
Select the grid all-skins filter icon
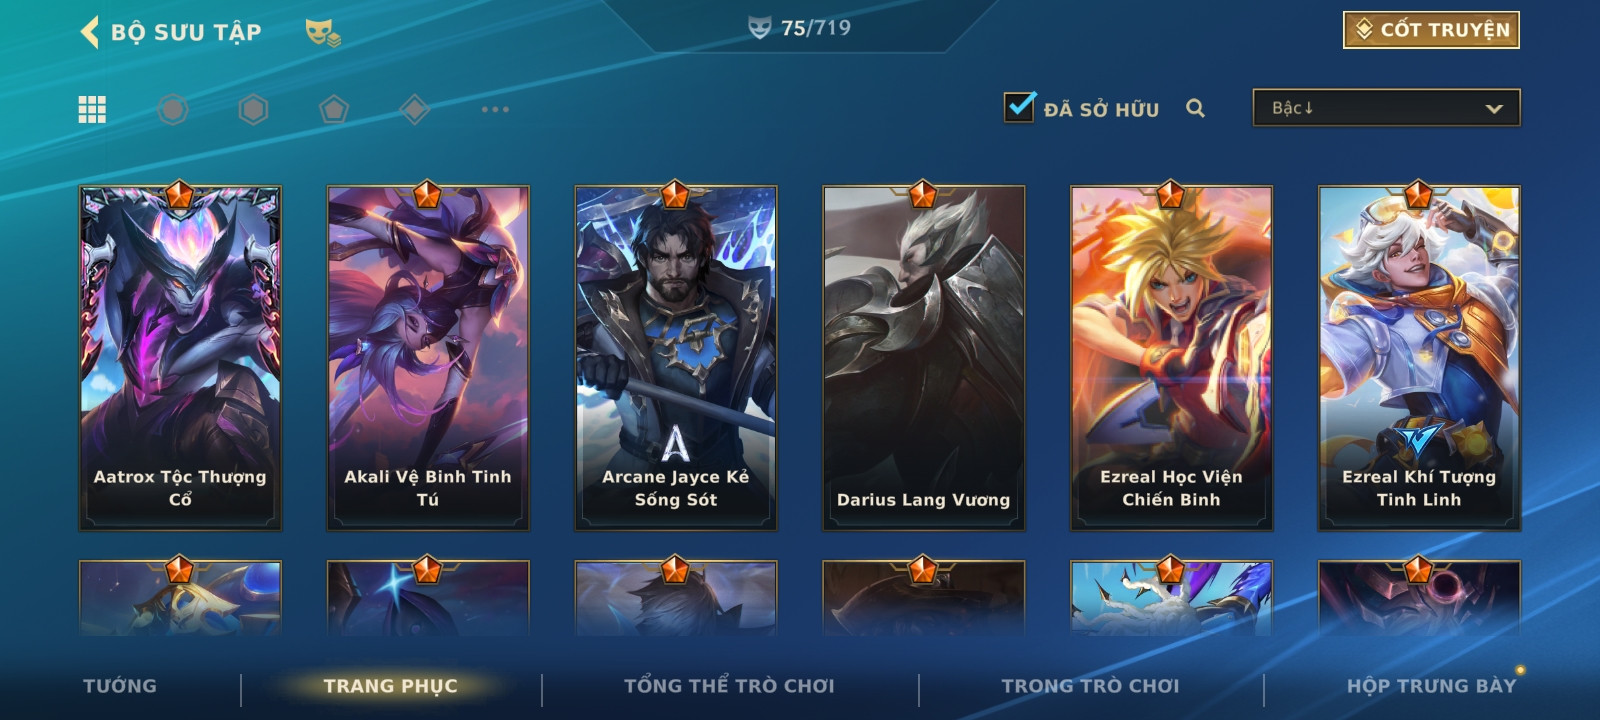click(x=92, y=109)
